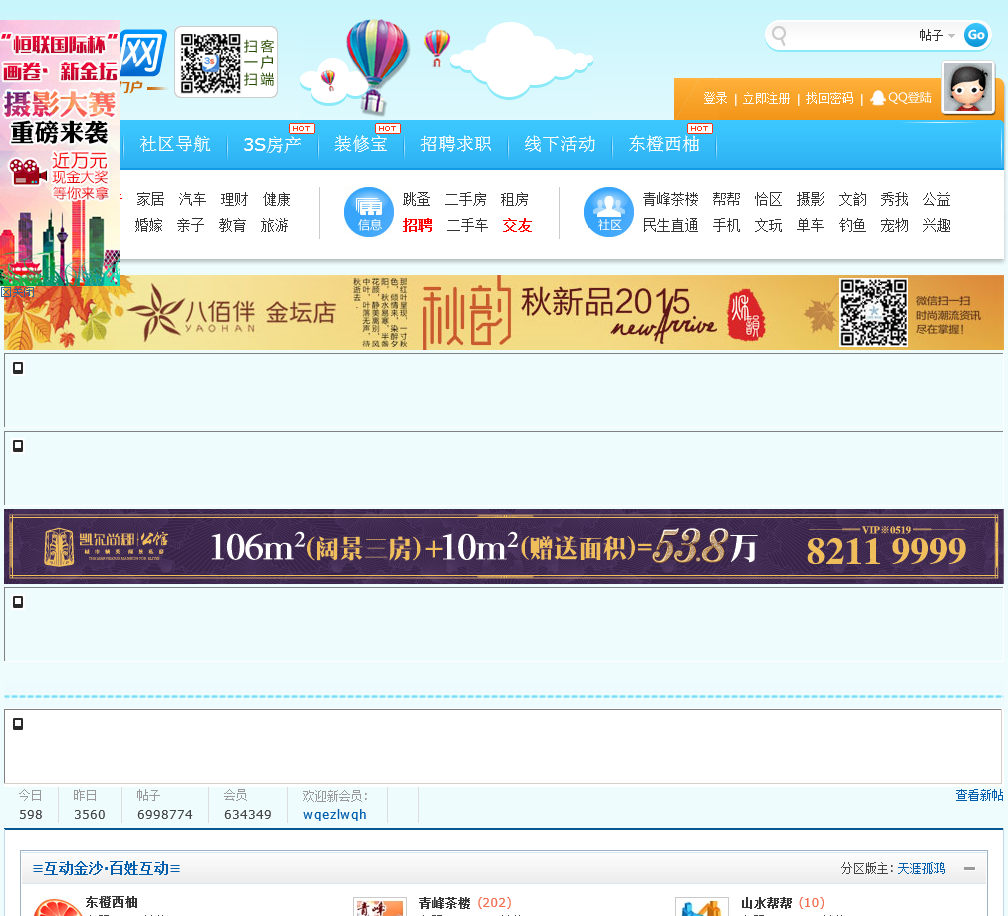
Task: Open the 社区导航 navigation tab
Action: (x=174, y=144)
